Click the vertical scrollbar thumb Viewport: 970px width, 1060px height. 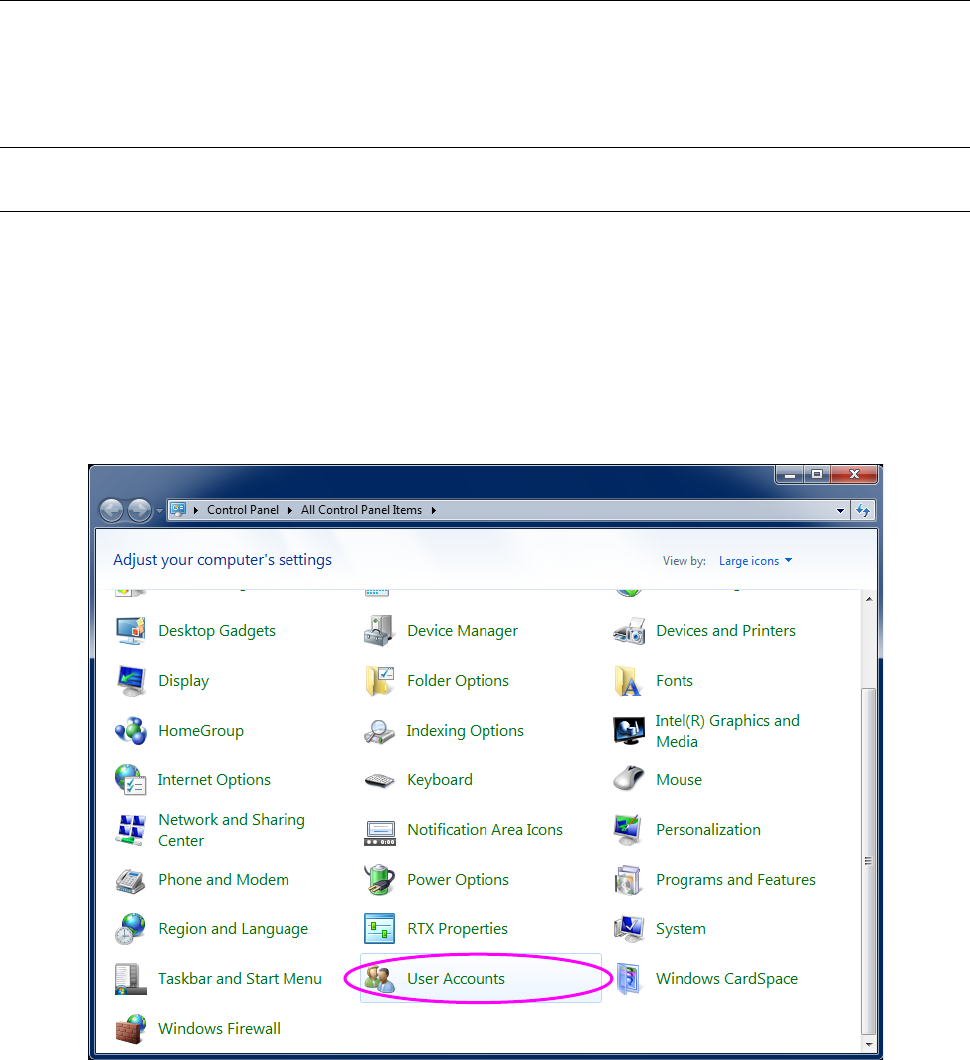coord(869,861)
